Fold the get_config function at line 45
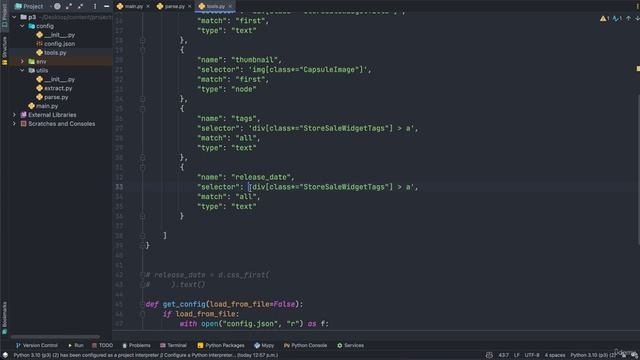 [142, 304]
